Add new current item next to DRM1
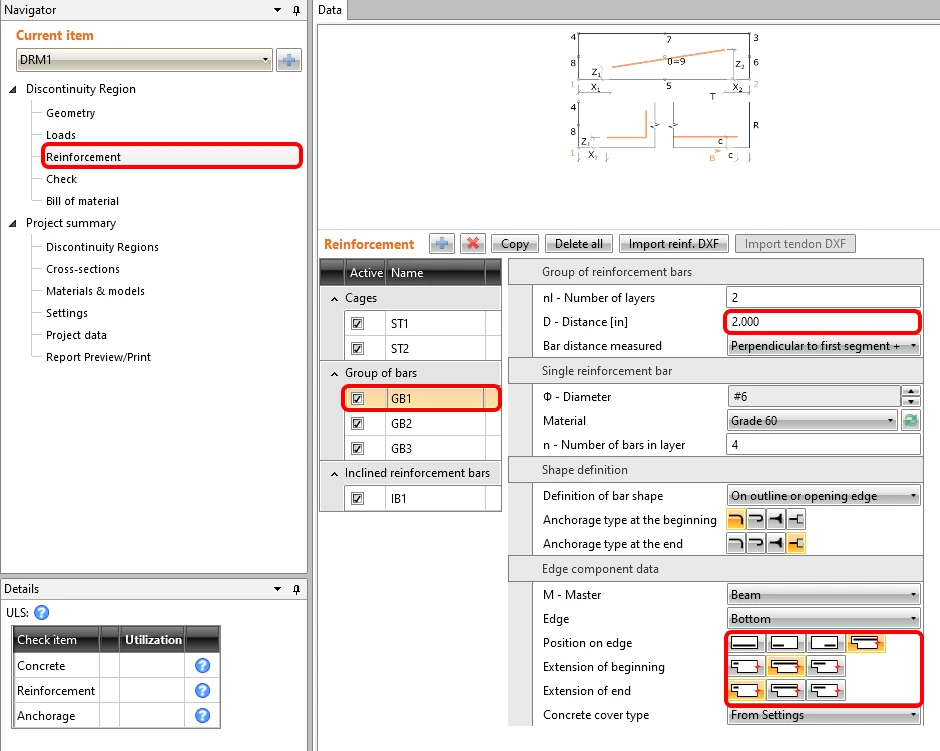Viewport: 940px width, 751px height. [289, 60]
